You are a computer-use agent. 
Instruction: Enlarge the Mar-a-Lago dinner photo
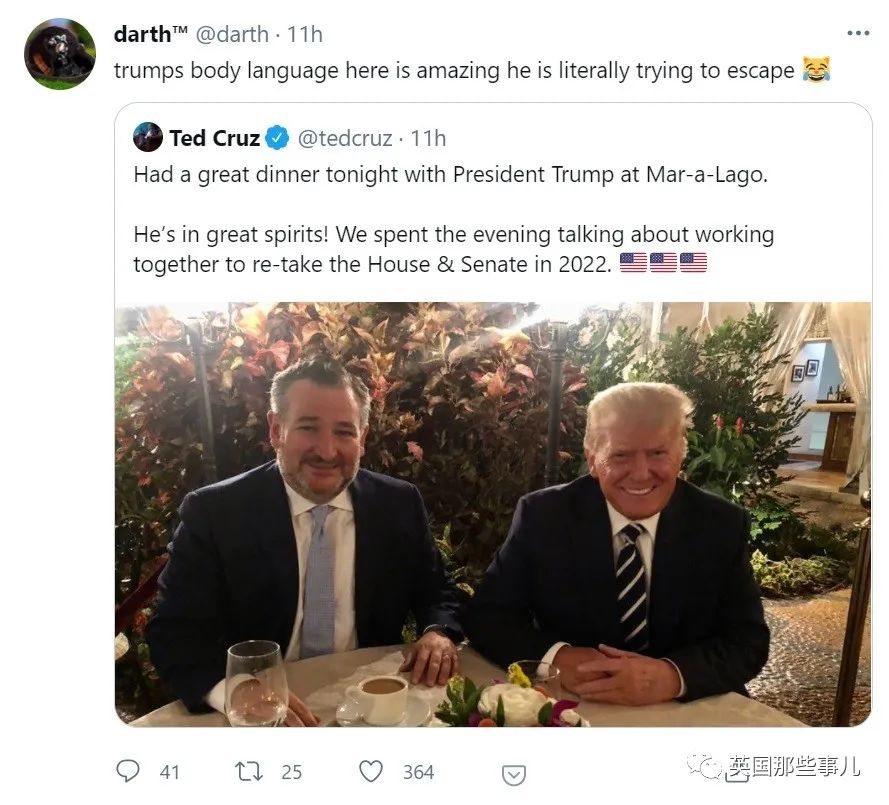click(493, 514)
